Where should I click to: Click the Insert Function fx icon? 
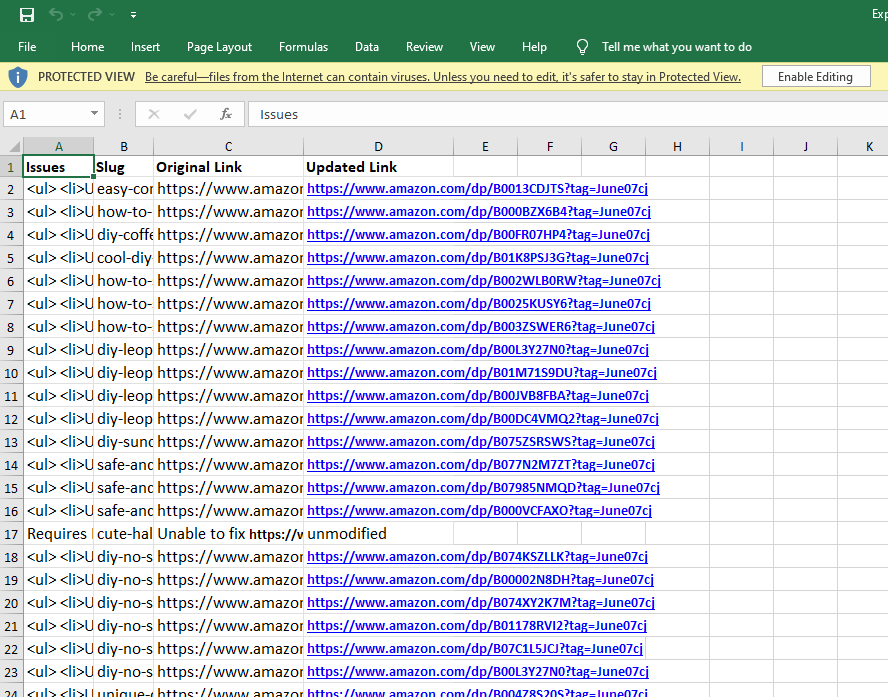click(225, 114)
